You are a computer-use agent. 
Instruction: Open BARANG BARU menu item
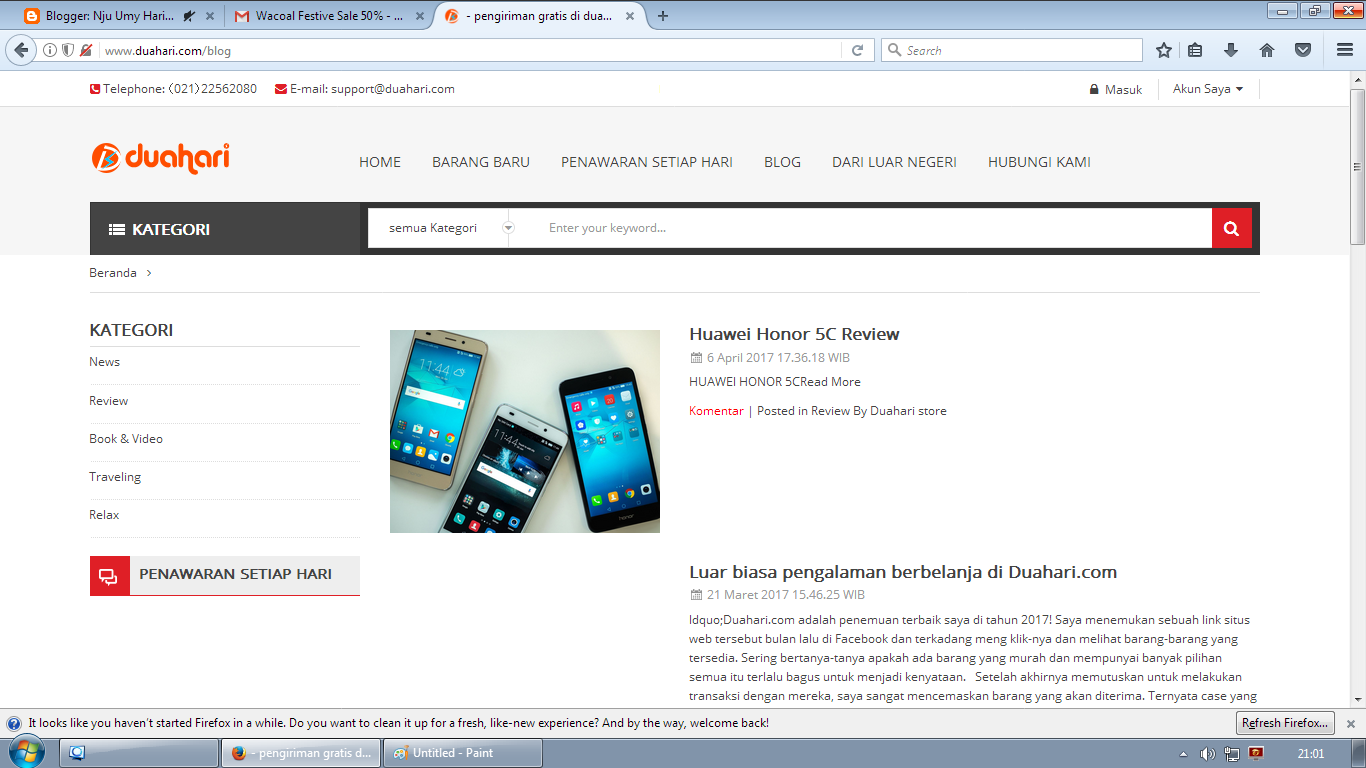481,162
